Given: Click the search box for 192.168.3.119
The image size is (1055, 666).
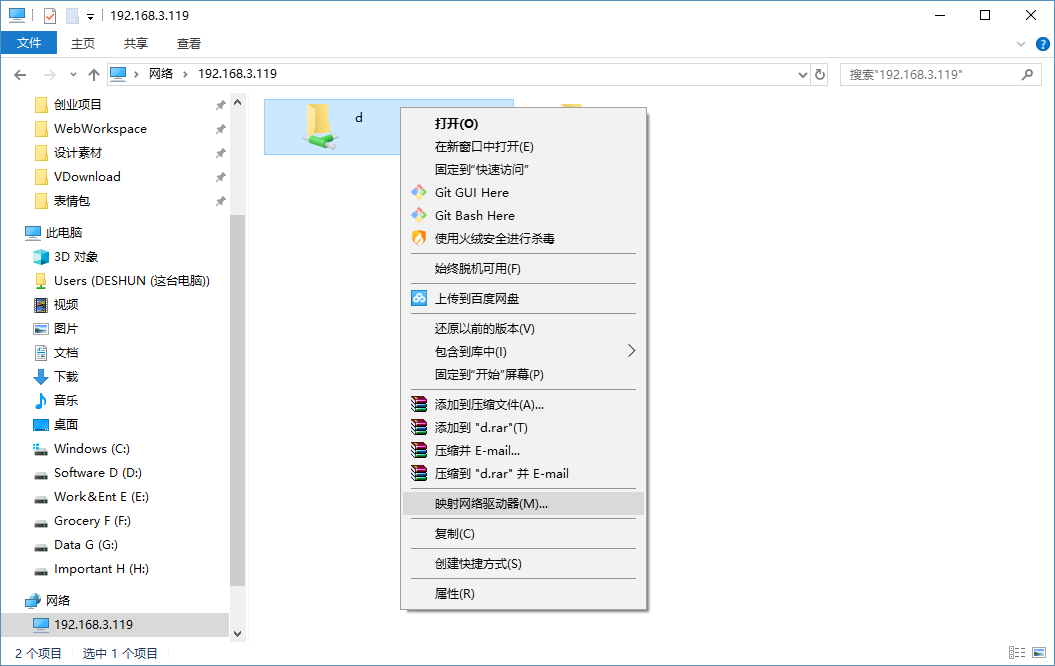Looking at the screenshot, I should coord(941,74).
